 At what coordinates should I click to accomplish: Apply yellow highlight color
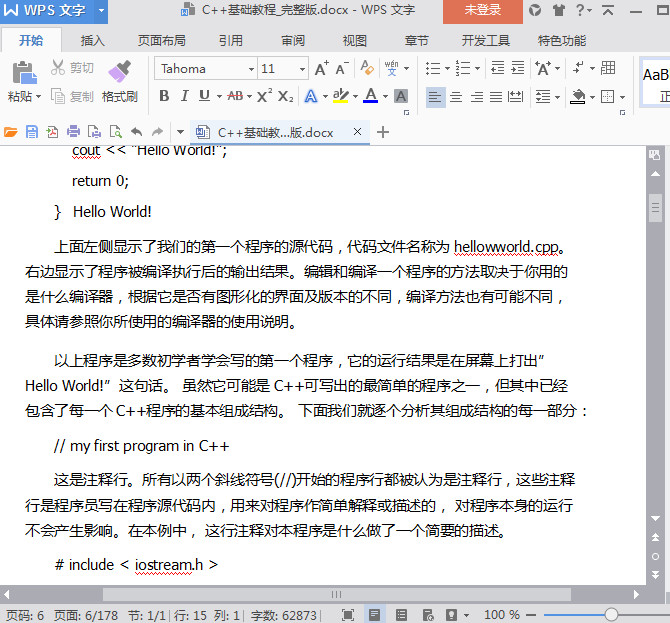[341, 96]
